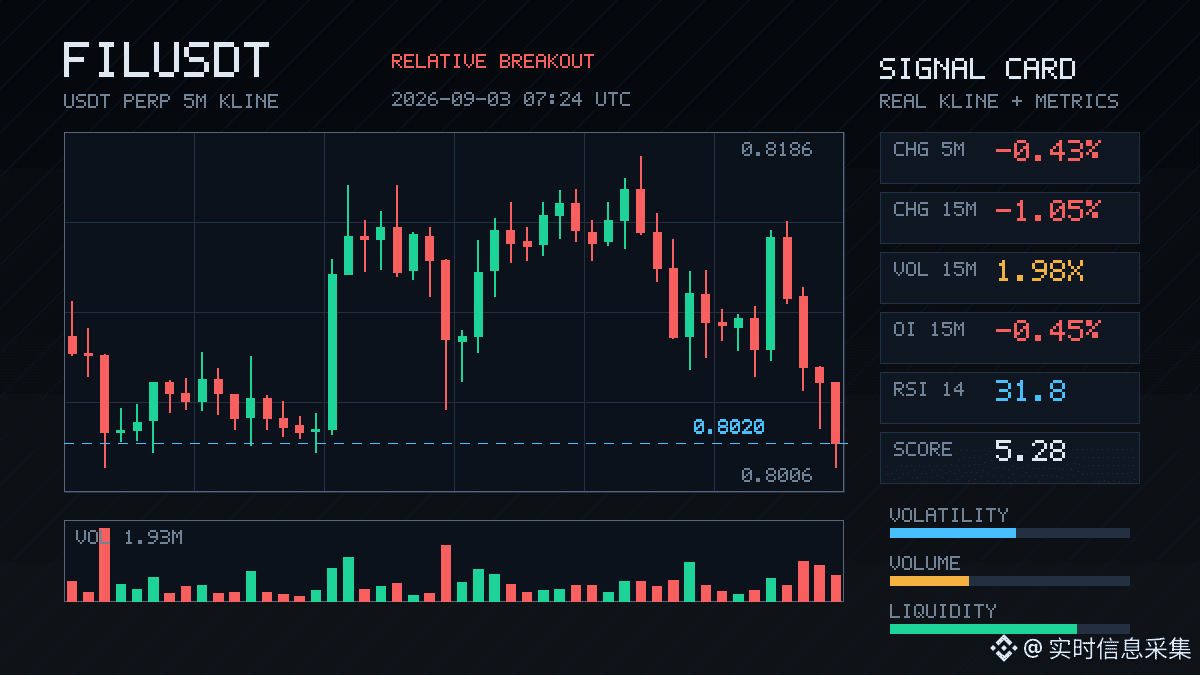Click the 0.8186 high price label
The width and height of the screenshot is (1200, 675).
click(x=777, y=150)
